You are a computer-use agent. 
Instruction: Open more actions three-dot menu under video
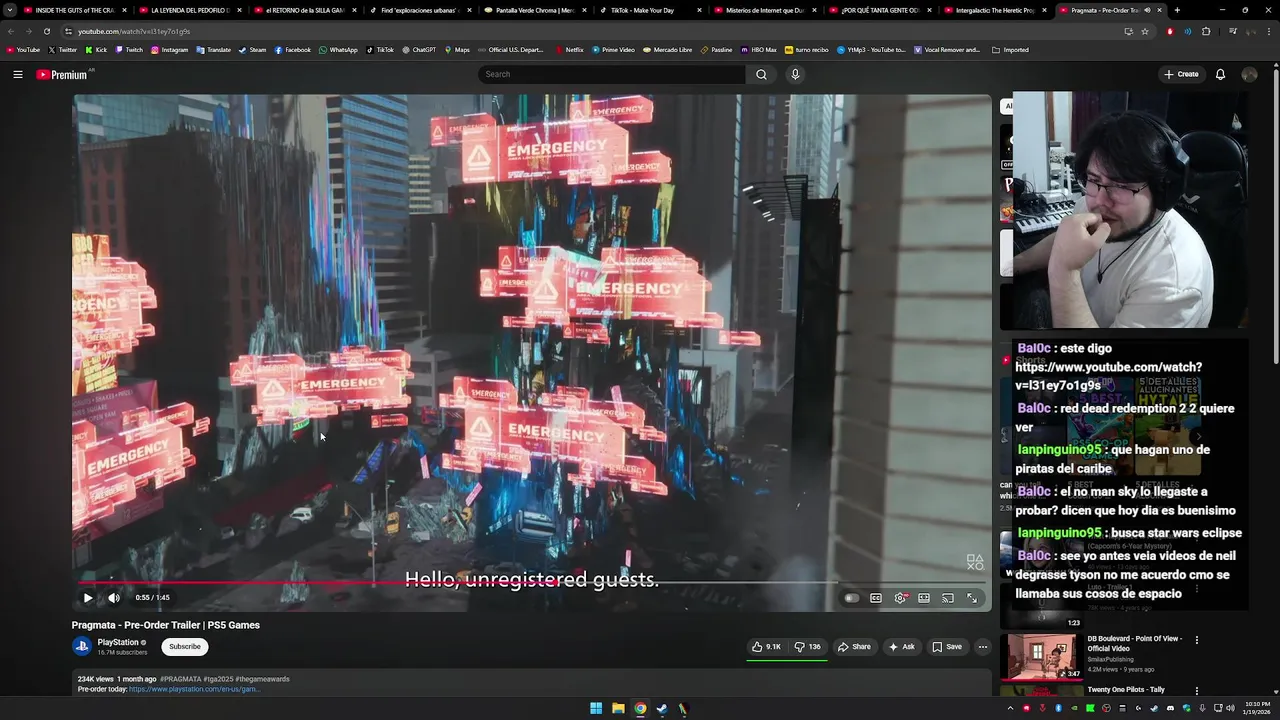(983, 647)
